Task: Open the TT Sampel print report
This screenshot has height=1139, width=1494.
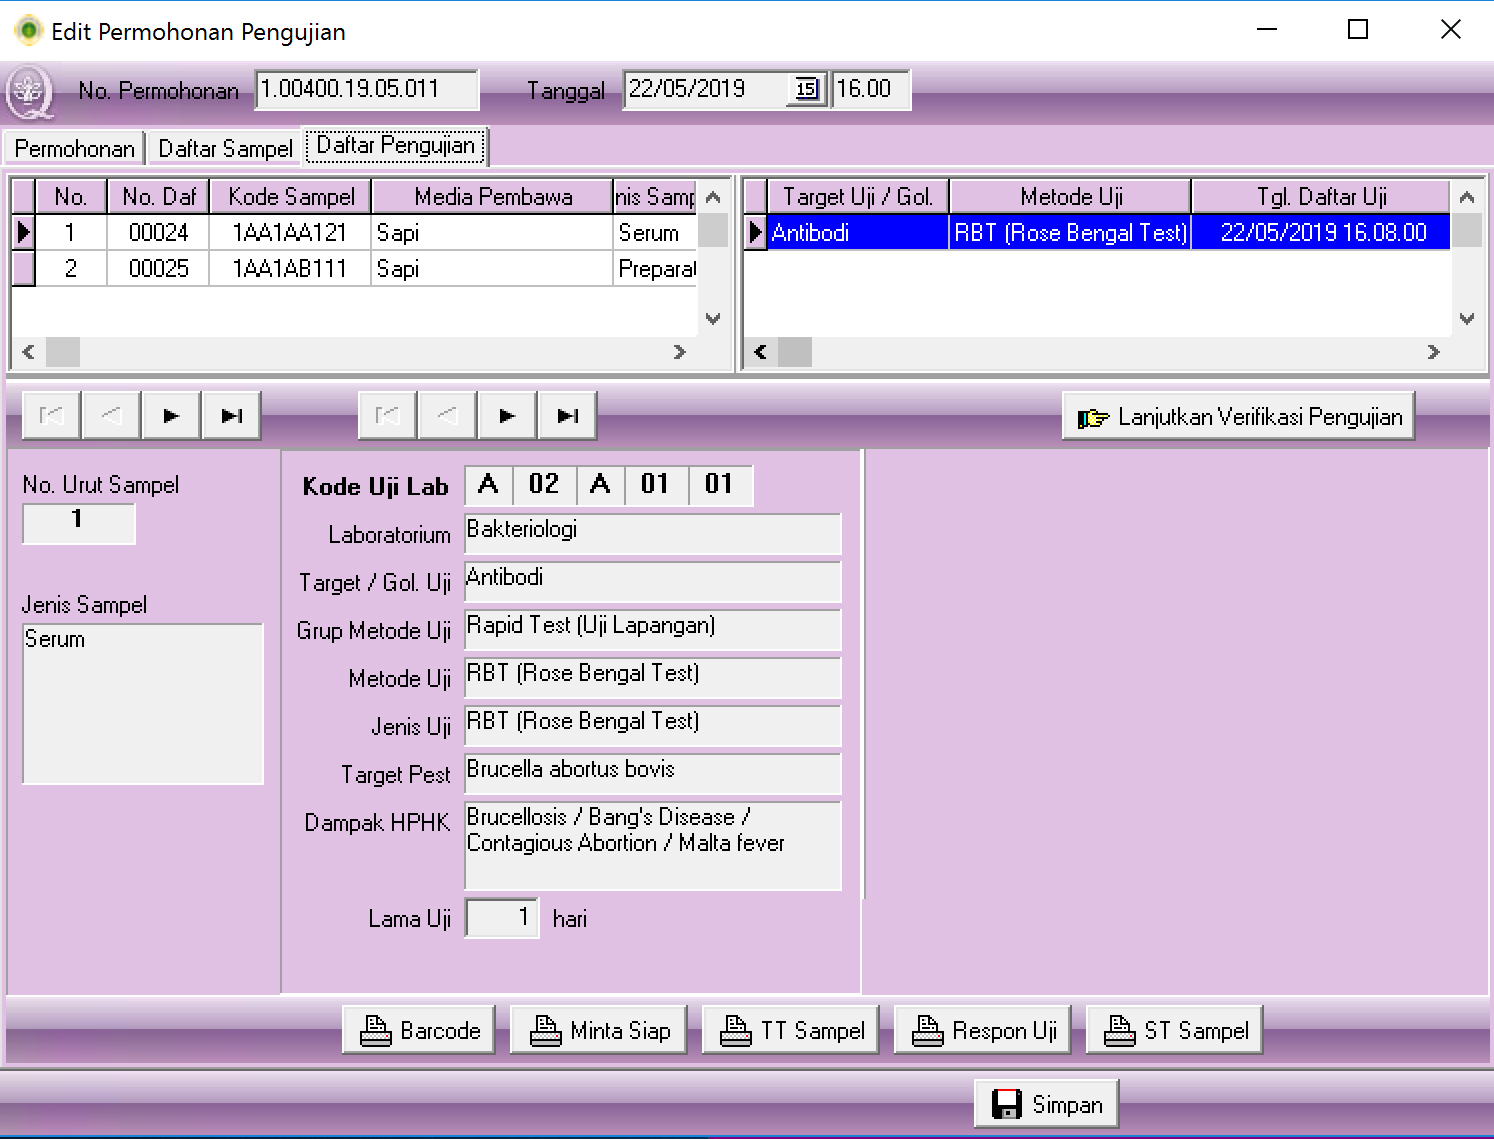Action: [x=791, y=1030]
